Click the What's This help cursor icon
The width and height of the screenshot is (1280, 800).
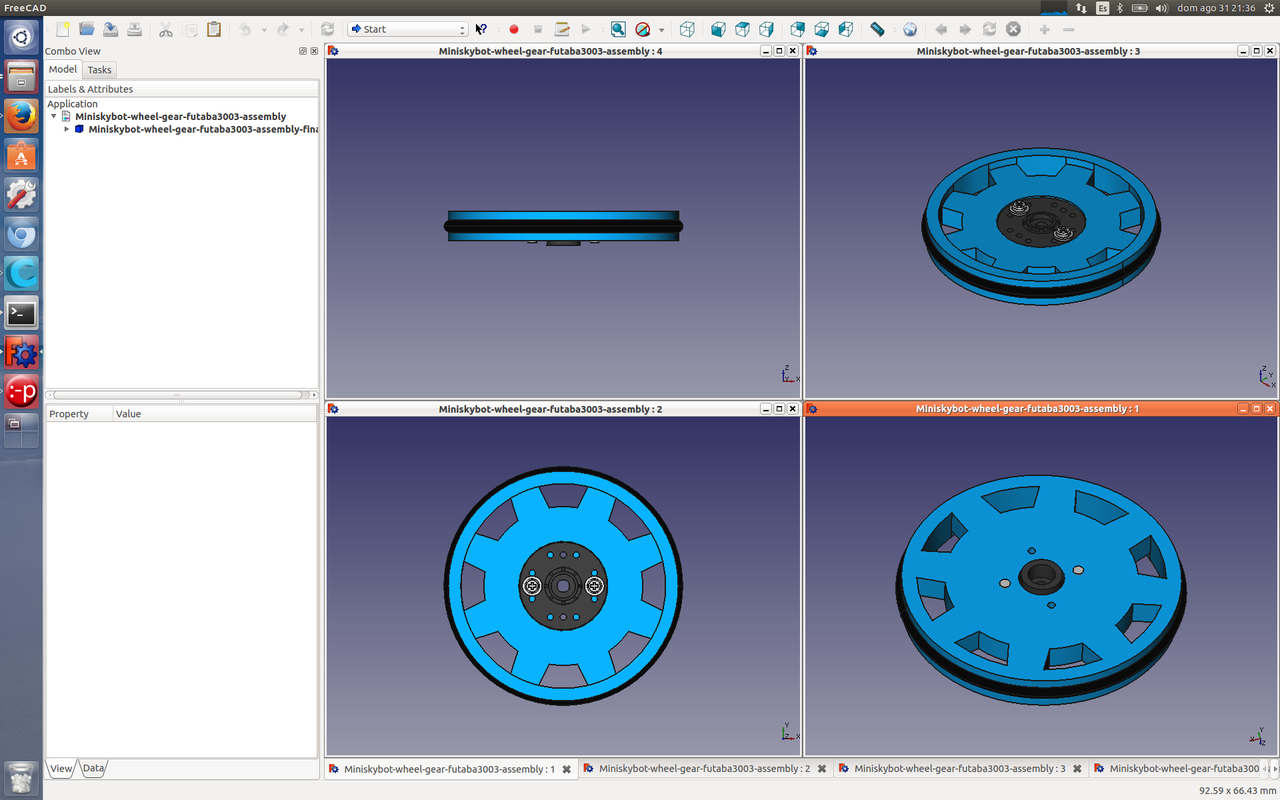pos(481,29)
